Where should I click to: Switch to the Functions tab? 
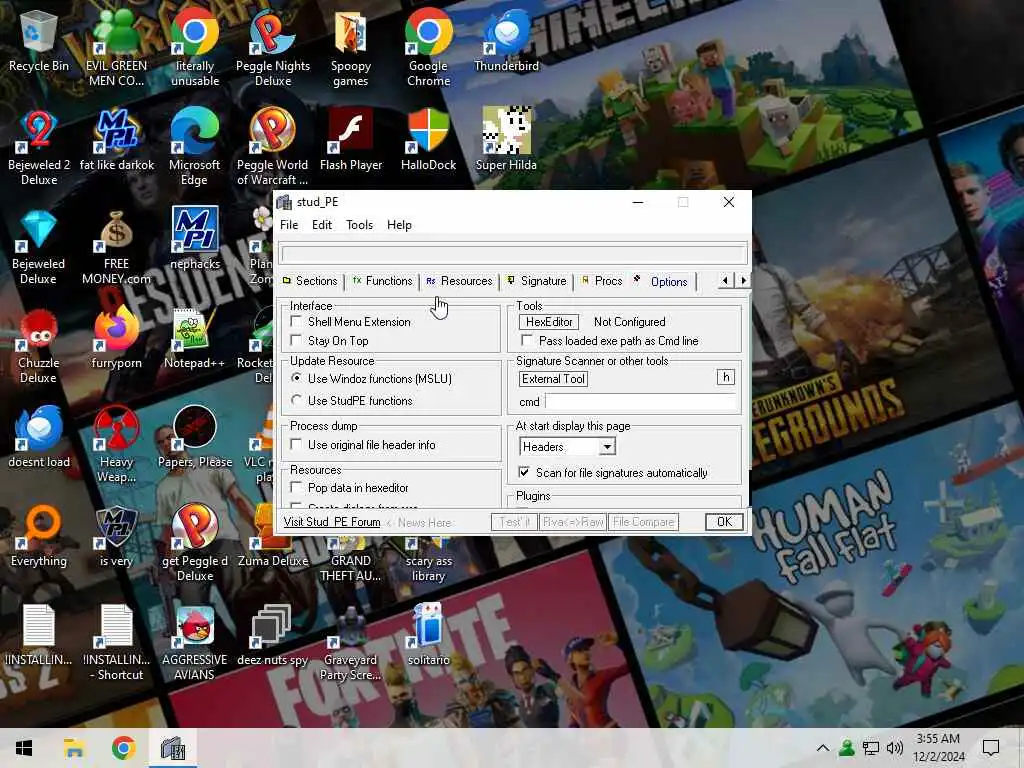coord(383,281)
